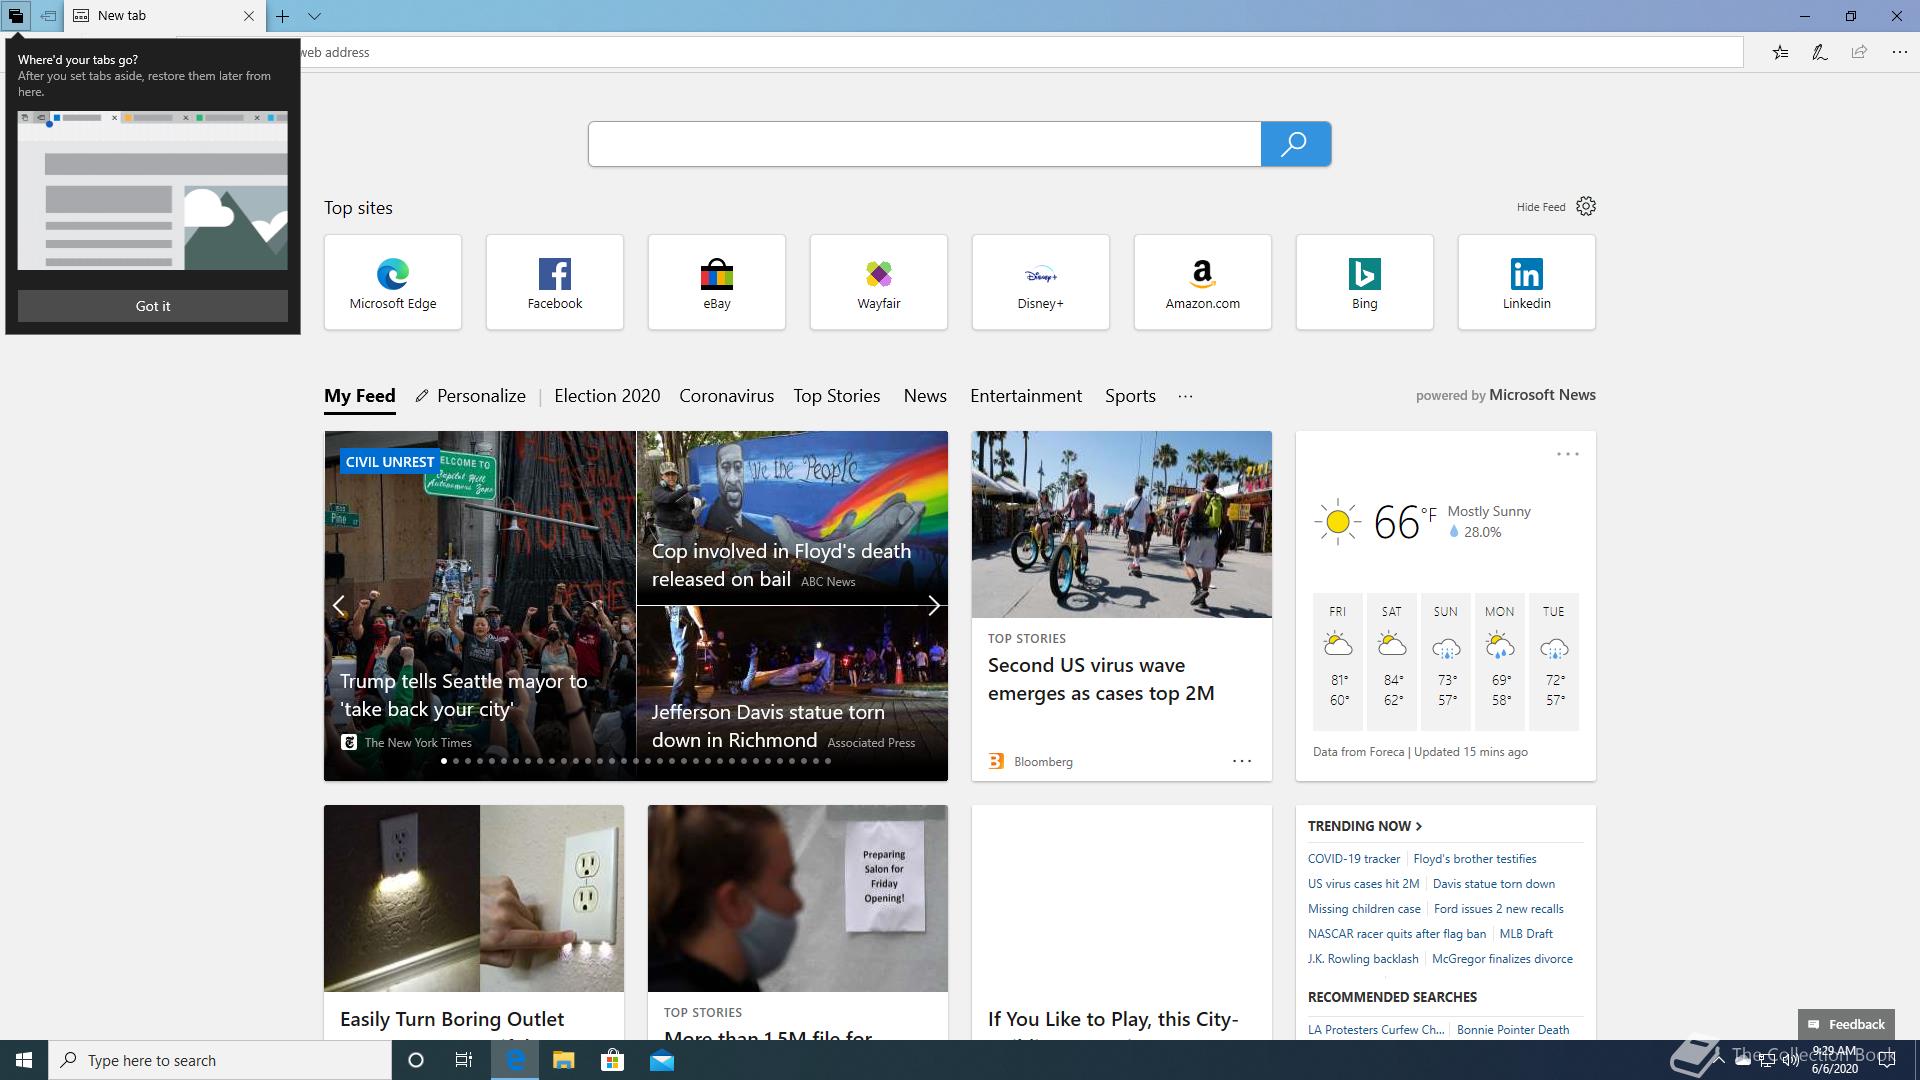Show tab previews chevron
1920x1080 pixels.
[314, 16]
